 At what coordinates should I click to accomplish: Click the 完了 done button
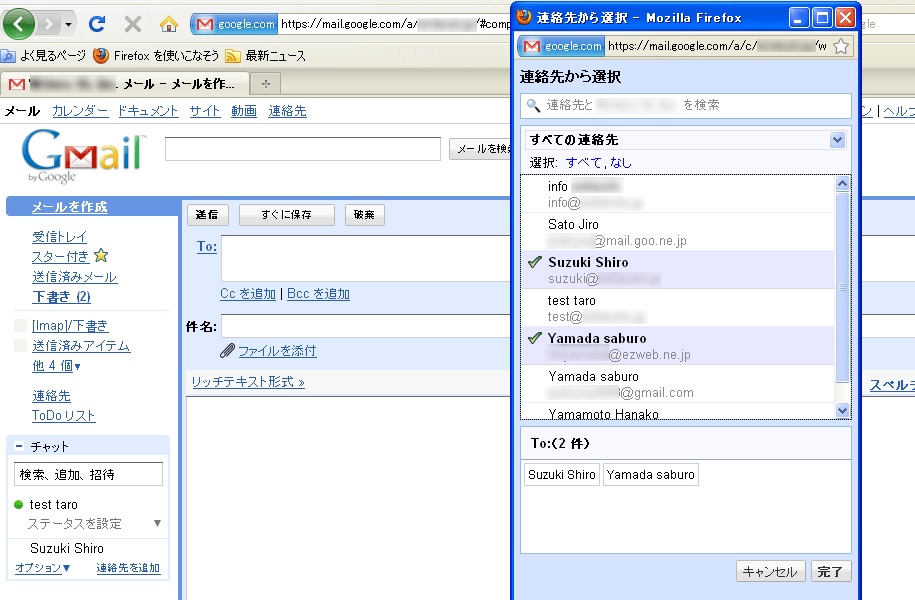[x=831, y=571]
